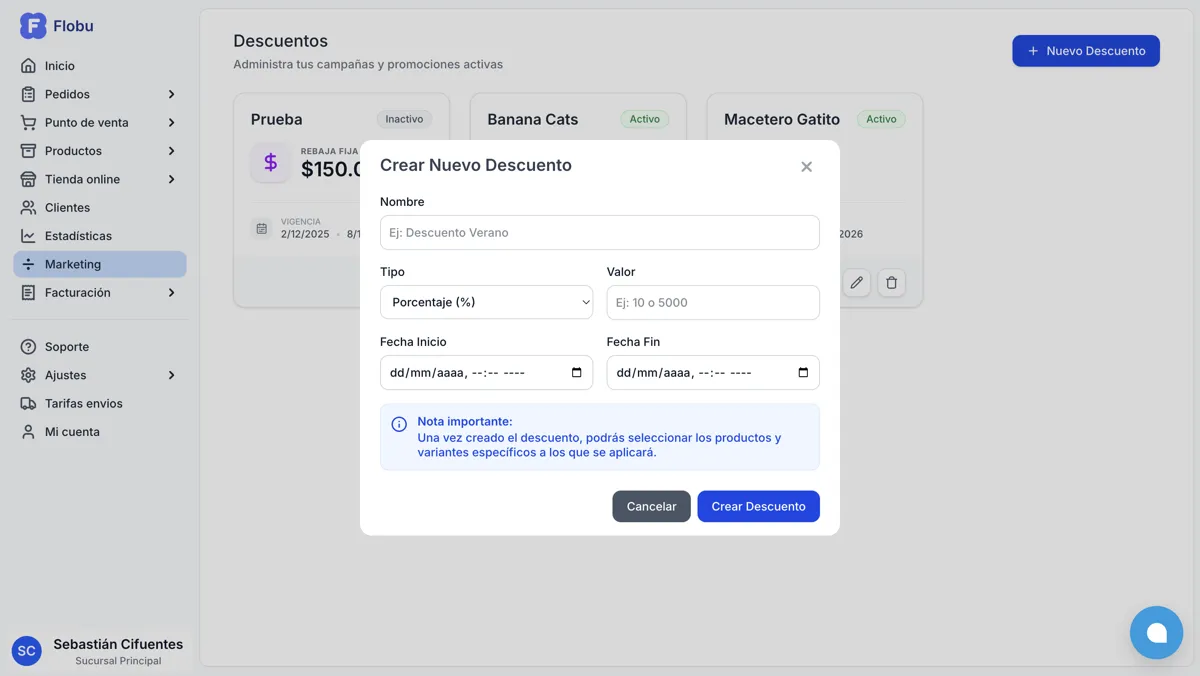Click the pencil edit icon on Macetero Gatito
Viewport: 1200px width, 676px height.
click(856, 283)
